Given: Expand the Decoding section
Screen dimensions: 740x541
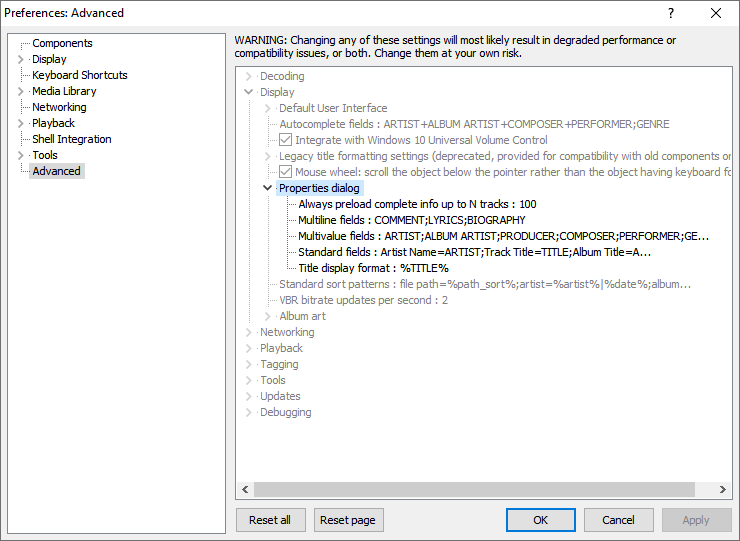Looking at the screenshot, I should [x=248, y=76].
